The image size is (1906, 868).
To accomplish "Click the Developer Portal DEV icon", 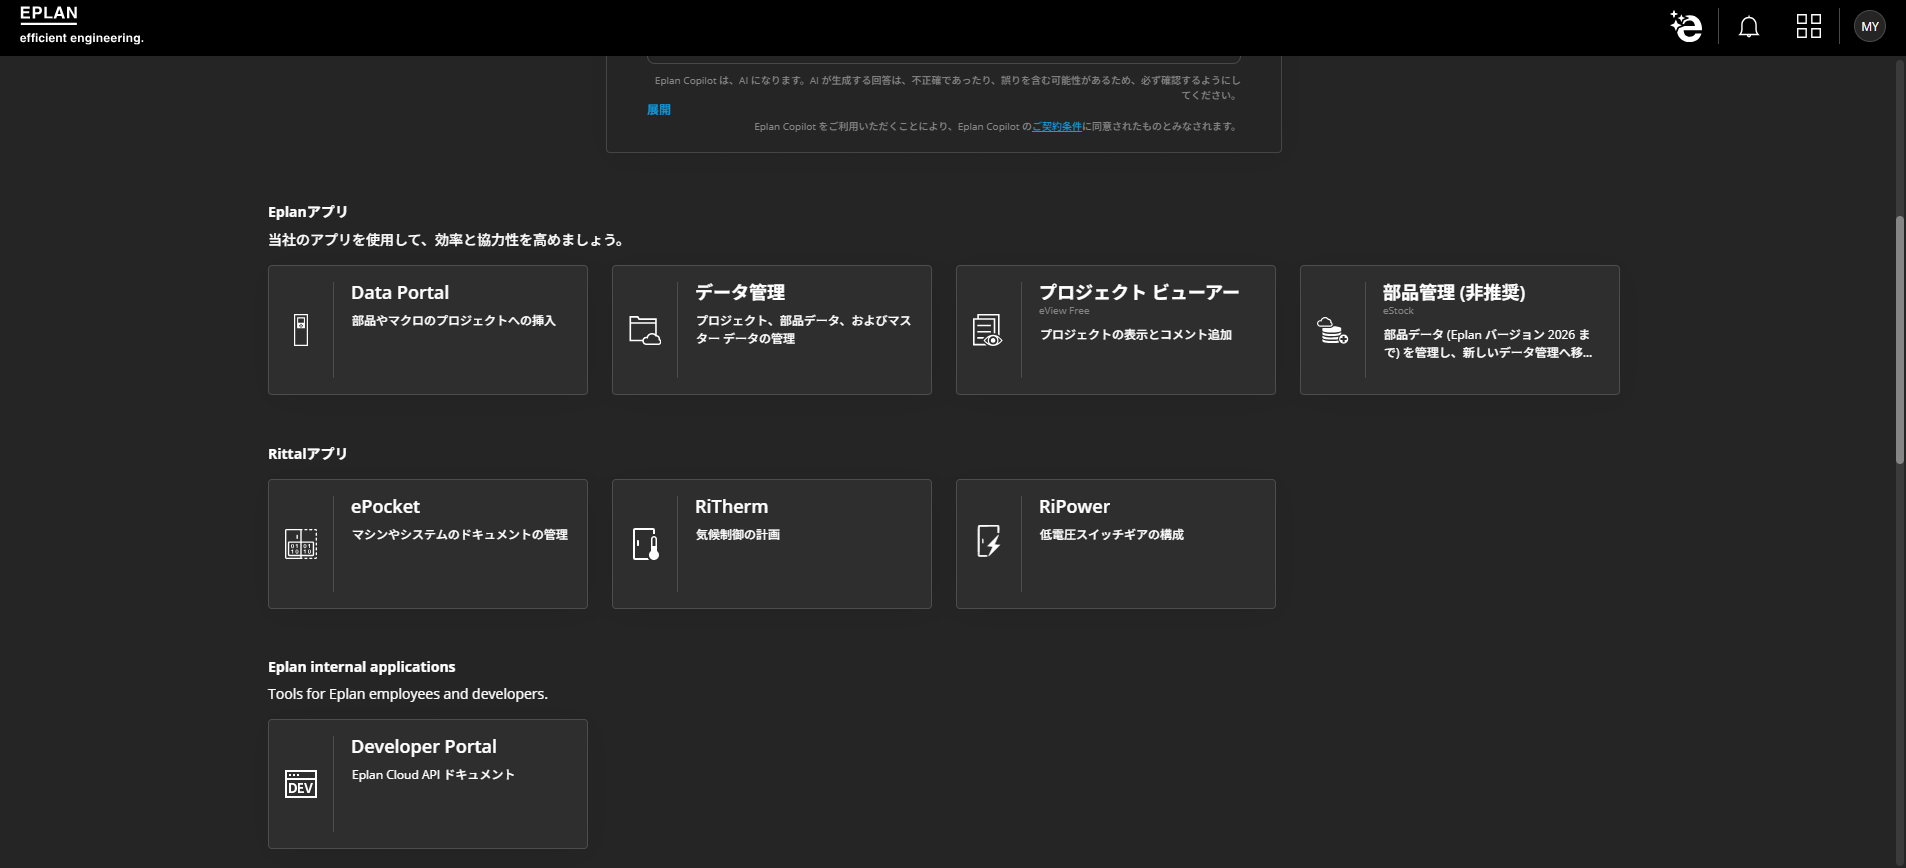I will (x=301, y=784).
